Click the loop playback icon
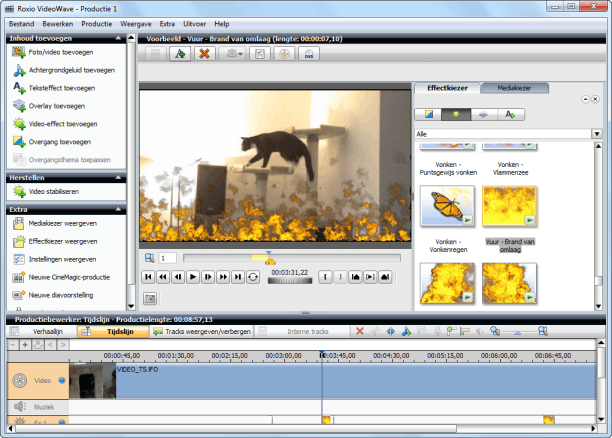This screenshot has height=438, width=612. tap(253, 276)
